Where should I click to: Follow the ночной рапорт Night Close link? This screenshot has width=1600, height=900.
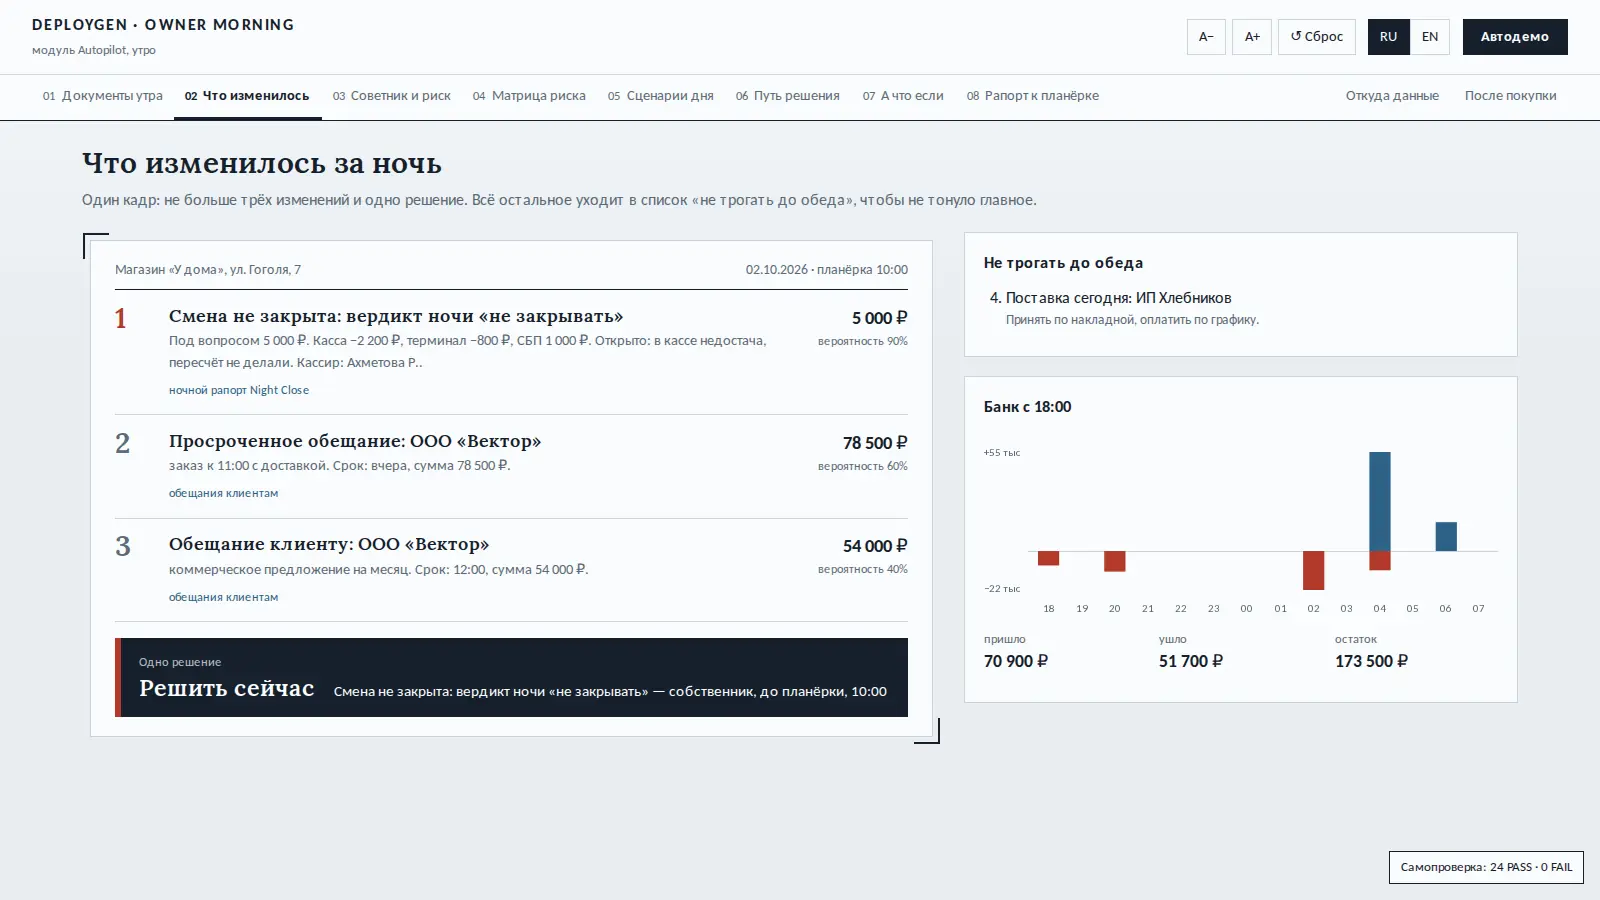[239, 390]
